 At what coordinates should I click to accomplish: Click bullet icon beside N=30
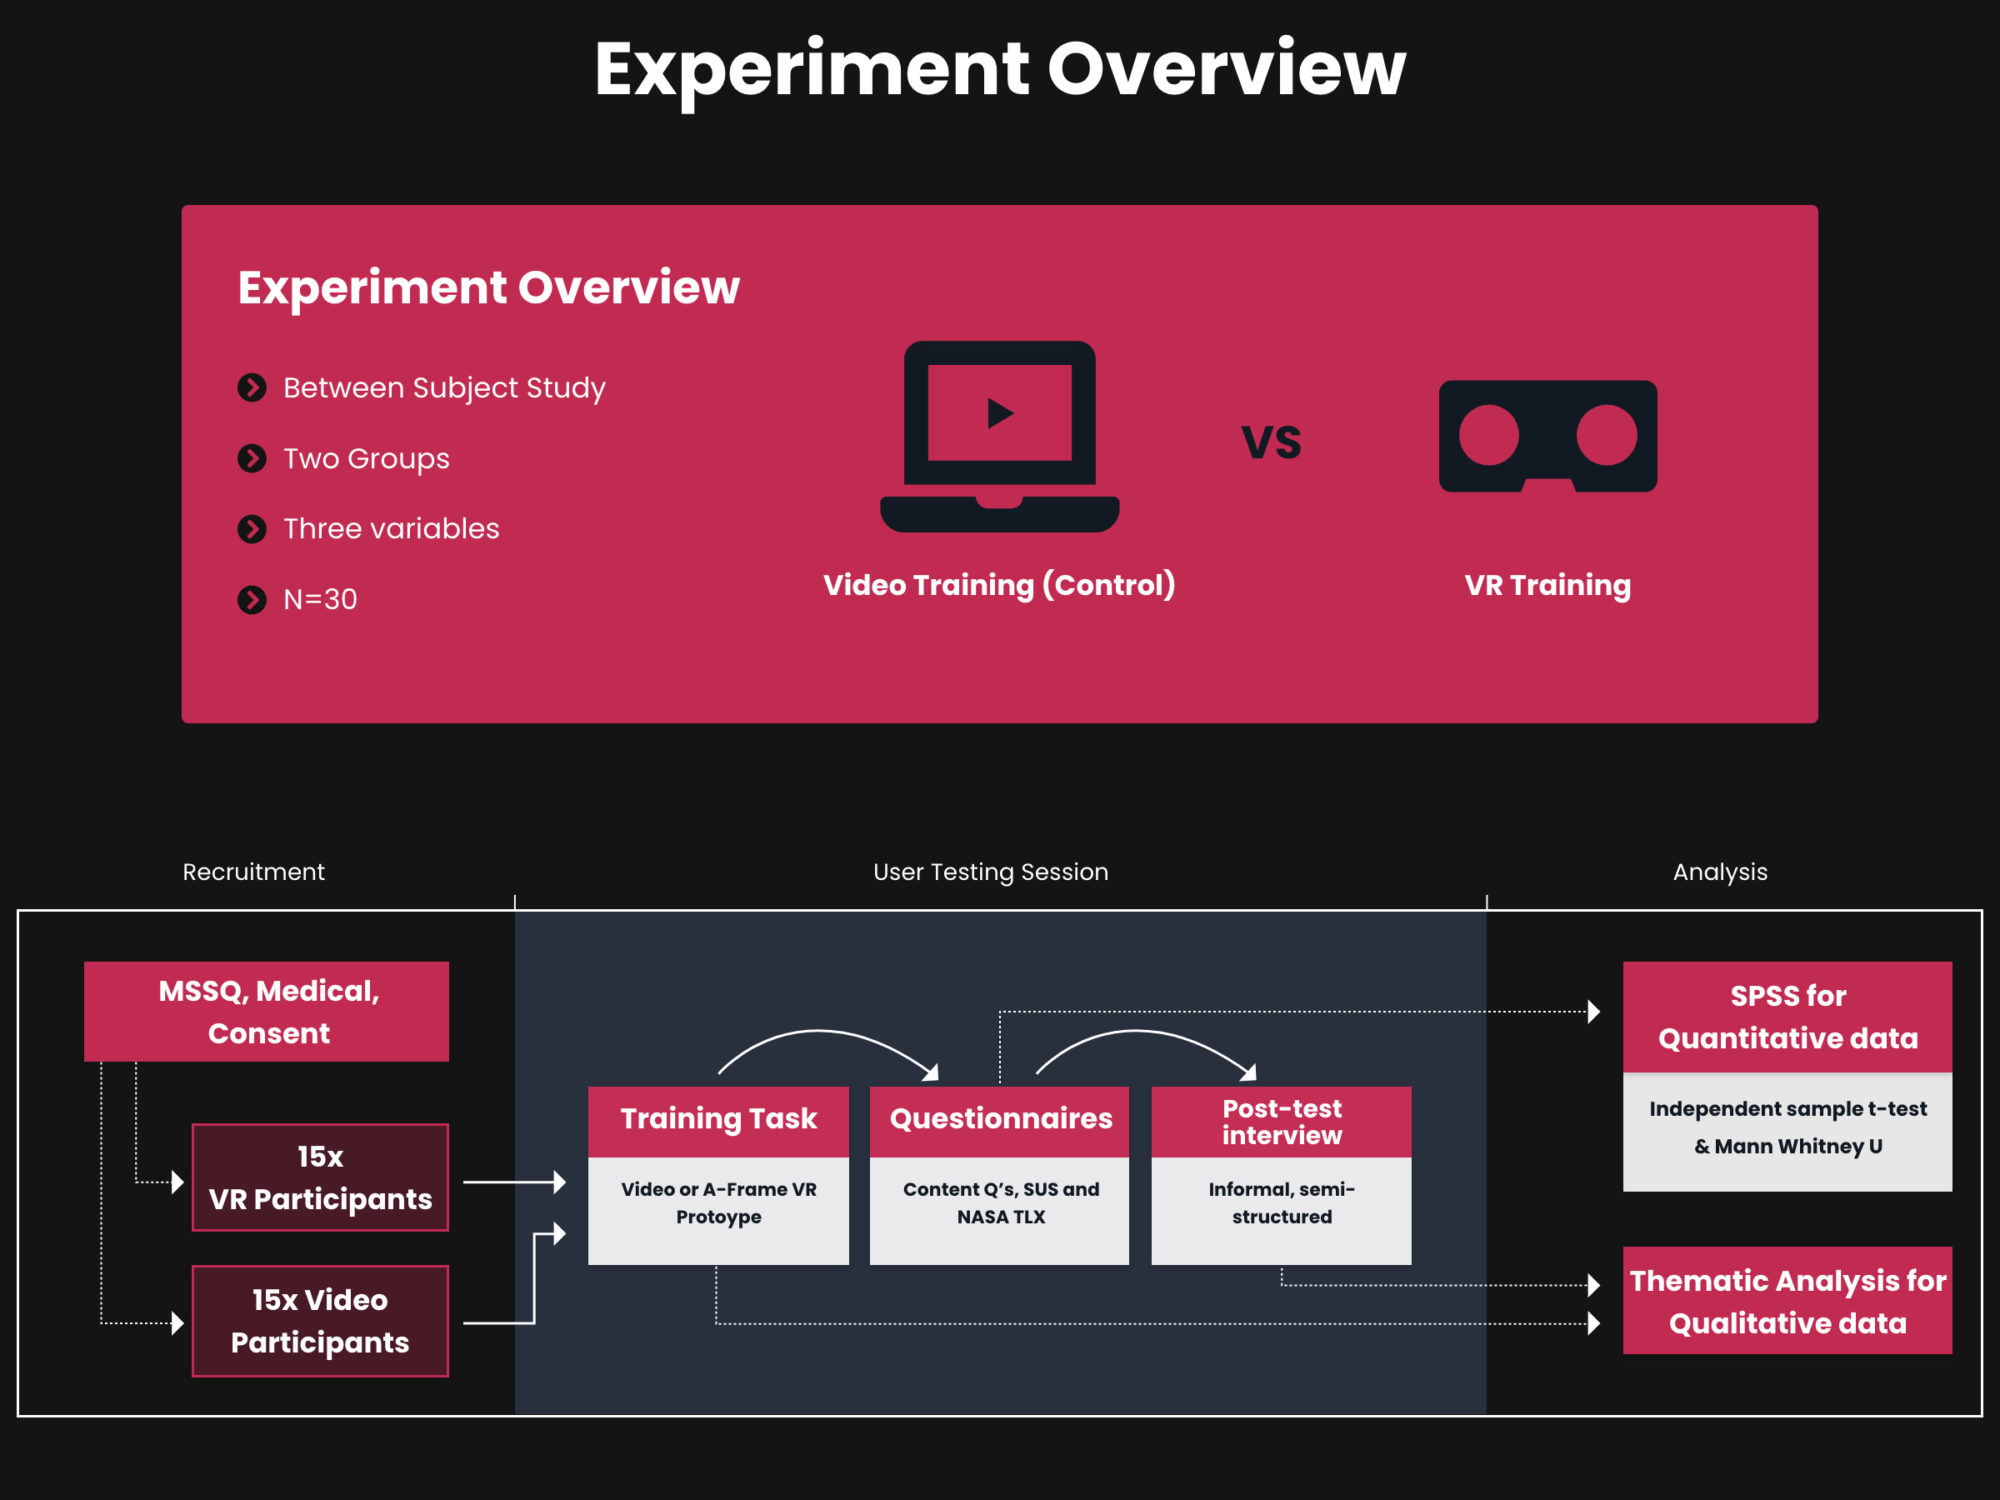point(252,599)
